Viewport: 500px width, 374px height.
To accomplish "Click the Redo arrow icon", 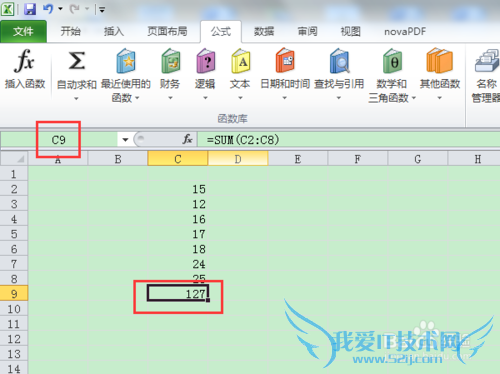I will point(74,9).
